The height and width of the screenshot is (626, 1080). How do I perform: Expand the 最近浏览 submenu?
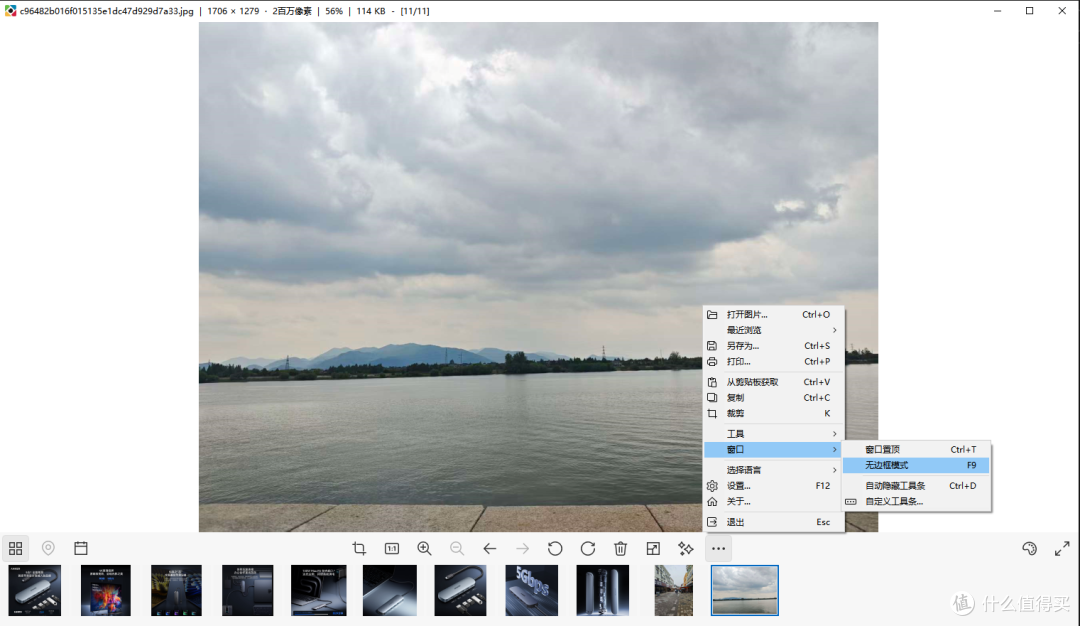(x=773, y=330)
